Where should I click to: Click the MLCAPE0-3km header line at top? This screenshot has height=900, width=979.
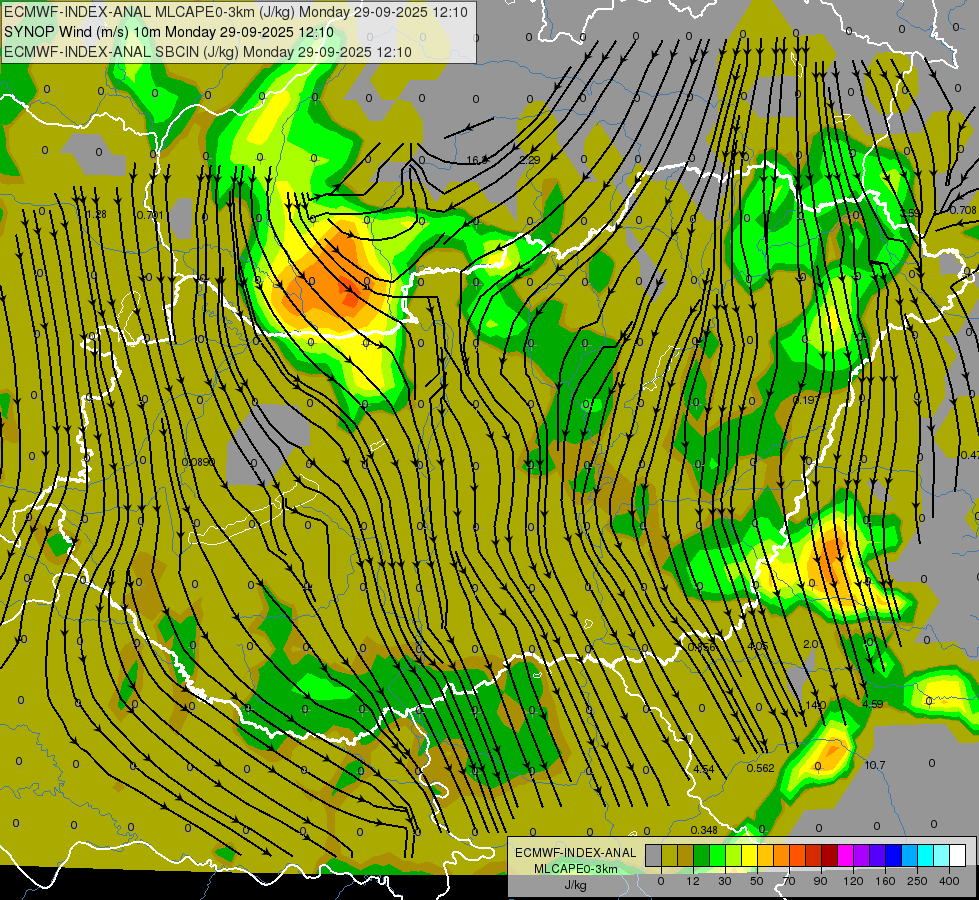pyautogui.click(x=235, y=12)
